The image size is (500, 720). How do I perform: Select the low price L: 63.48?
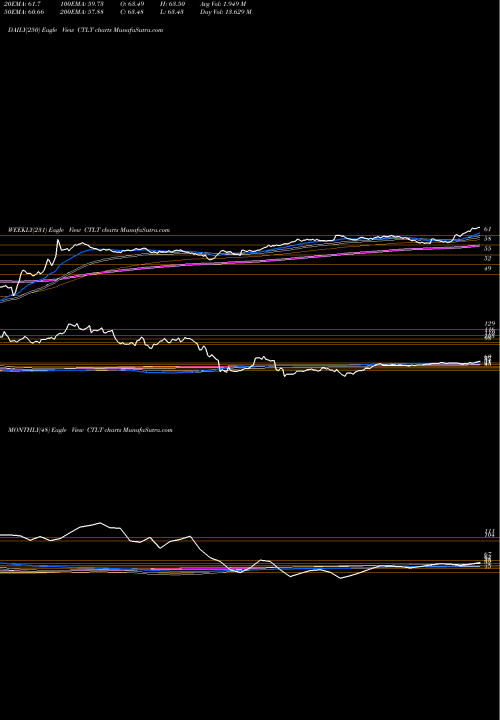(x=174, y=12)
